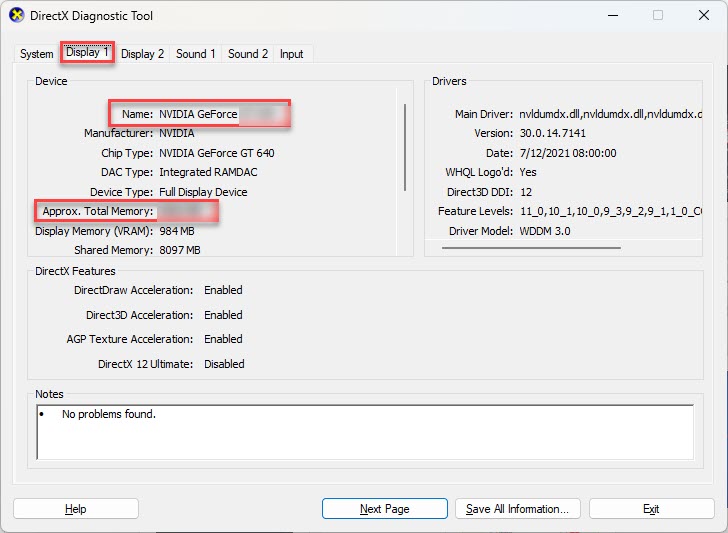Image resolution: width=728 pixels, height=533 pixels.
Task: Click Save All Information button
Action: [517, 509]
